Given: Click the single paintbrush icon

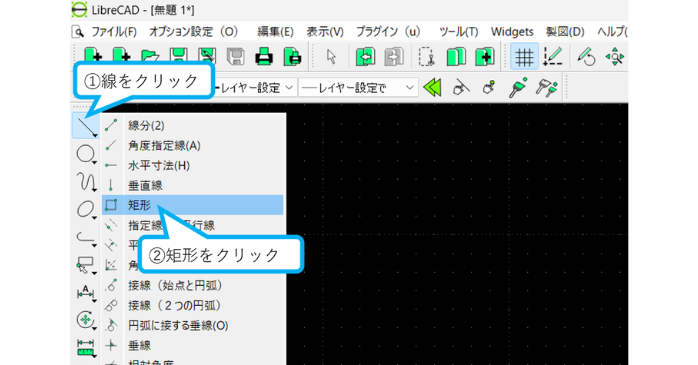Looking at the screenshot, I should coord(518,87).
